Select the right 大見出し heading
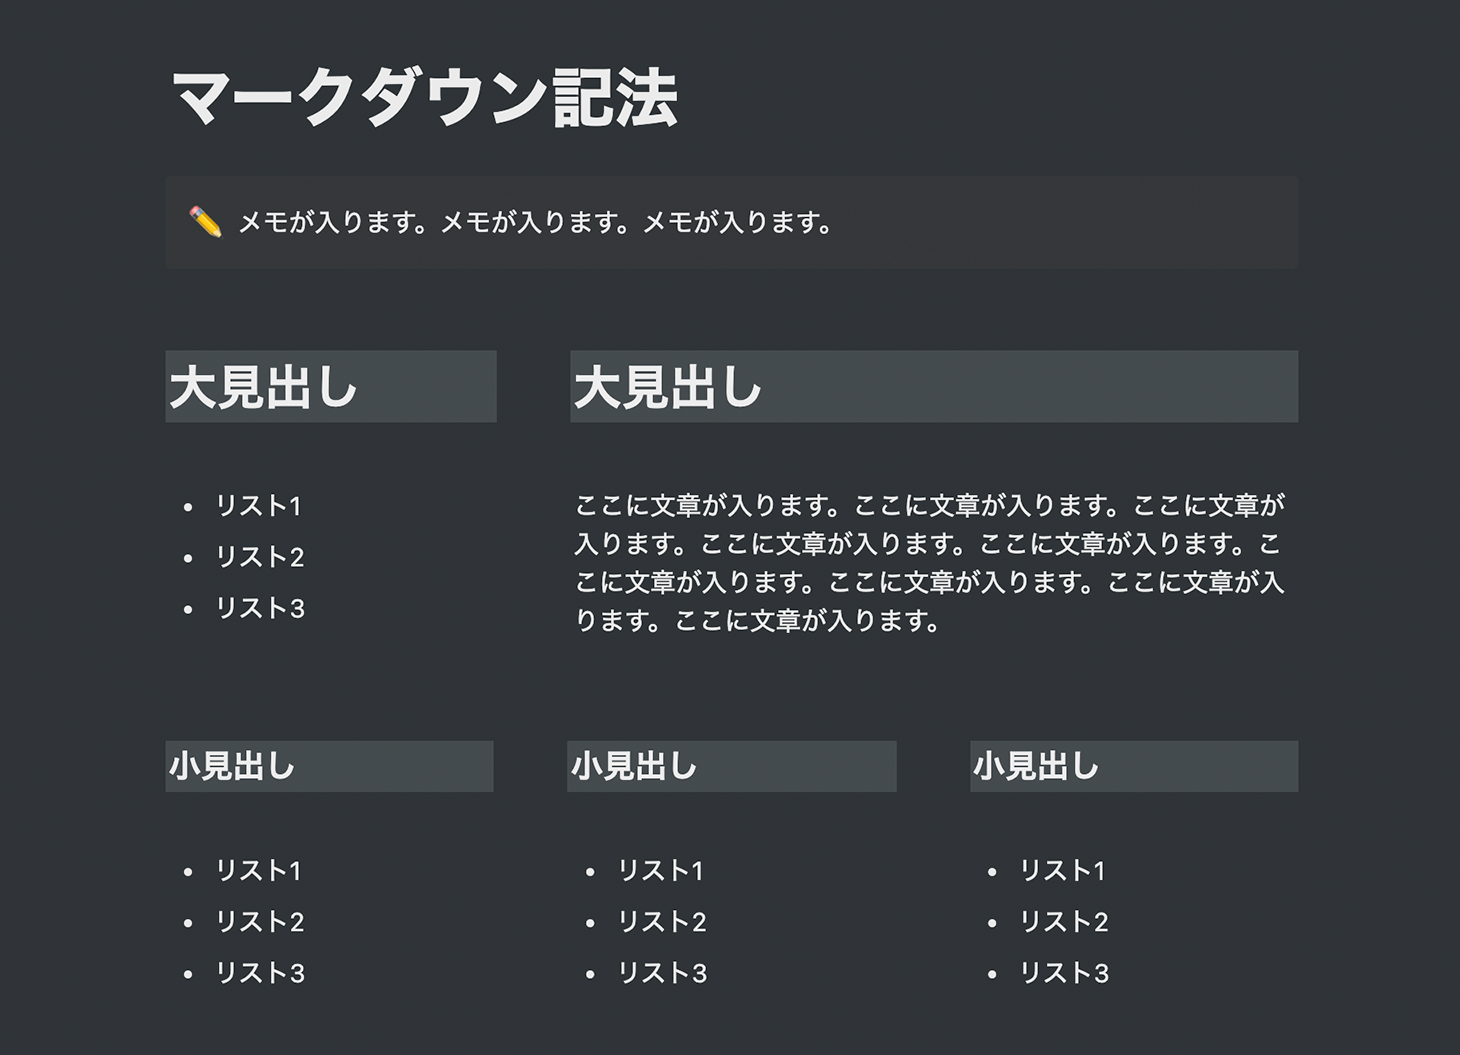The height and width of the screenshot is (1055, 1460). tap(934, 386)
